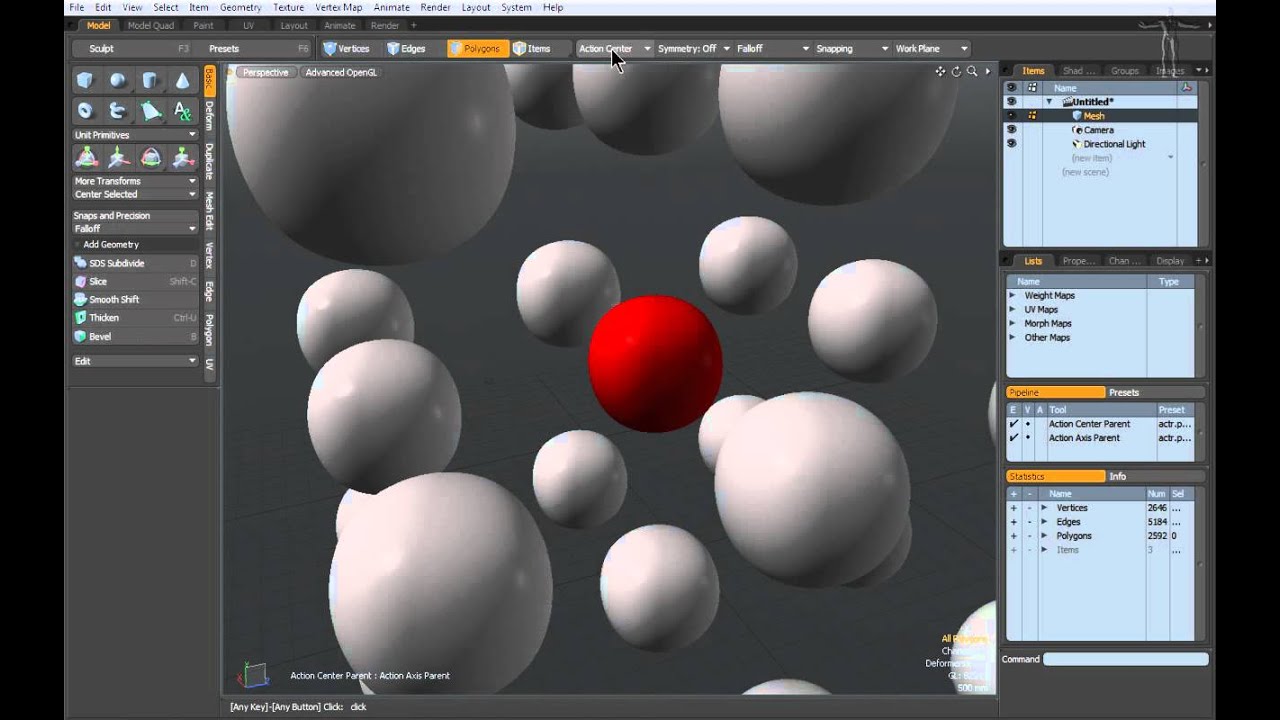
Task: Select the Torus primitive tool
Action: (86, 111)
